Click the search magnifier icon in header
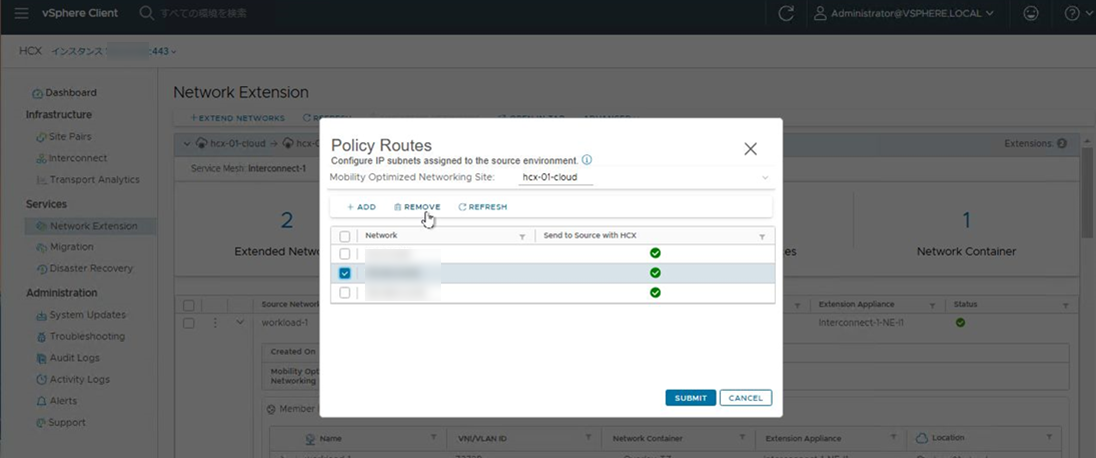 [146, 13]
